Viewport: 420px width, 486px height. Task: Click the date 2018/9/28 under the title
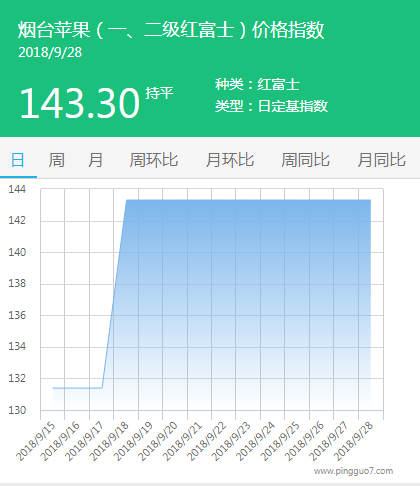50,52
